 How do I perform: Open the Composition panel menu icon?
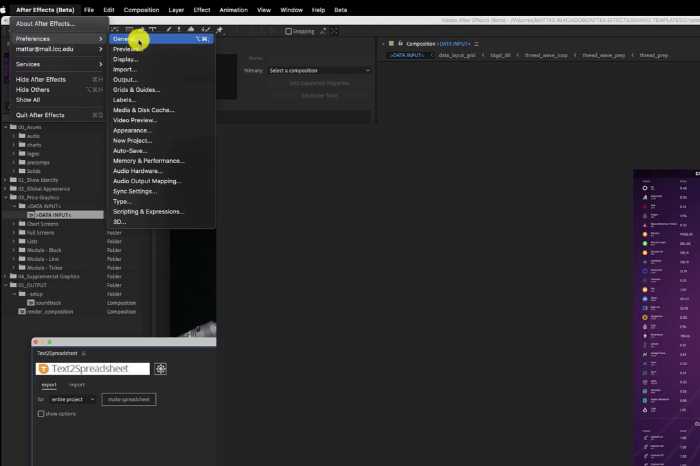(x=476, y=44)
